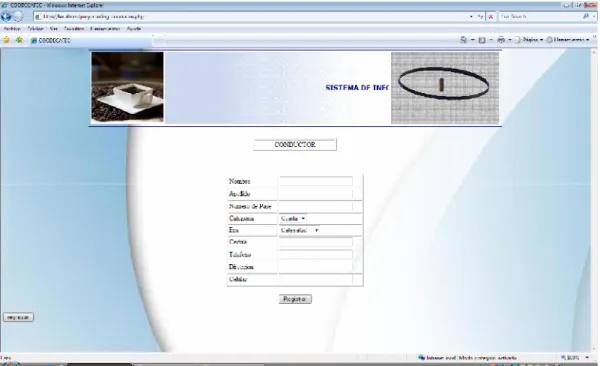
Task: Open the Archivo menu
Action: pos(12,29)
